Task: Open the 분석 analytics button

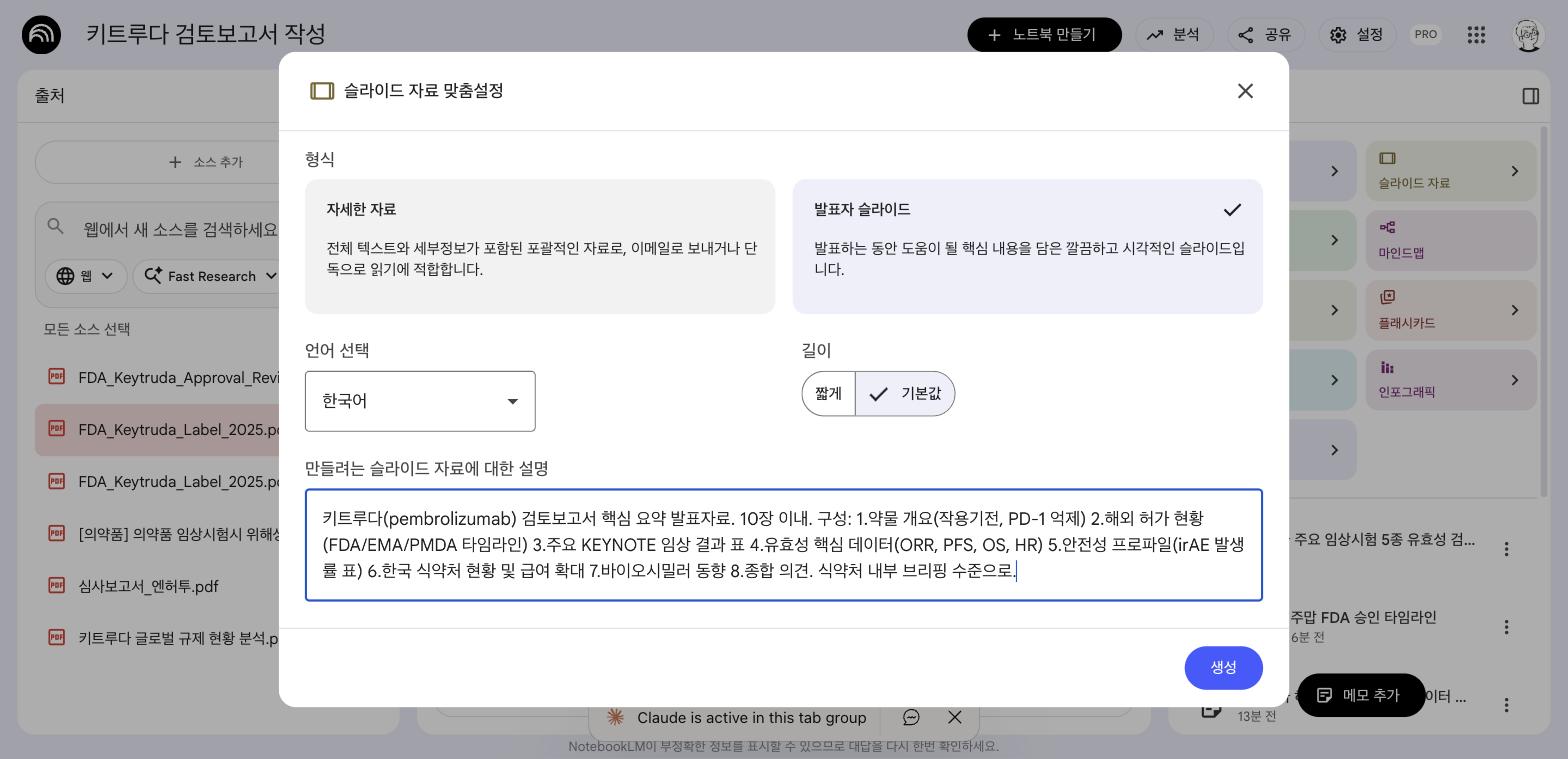Action: (1173, 34)
